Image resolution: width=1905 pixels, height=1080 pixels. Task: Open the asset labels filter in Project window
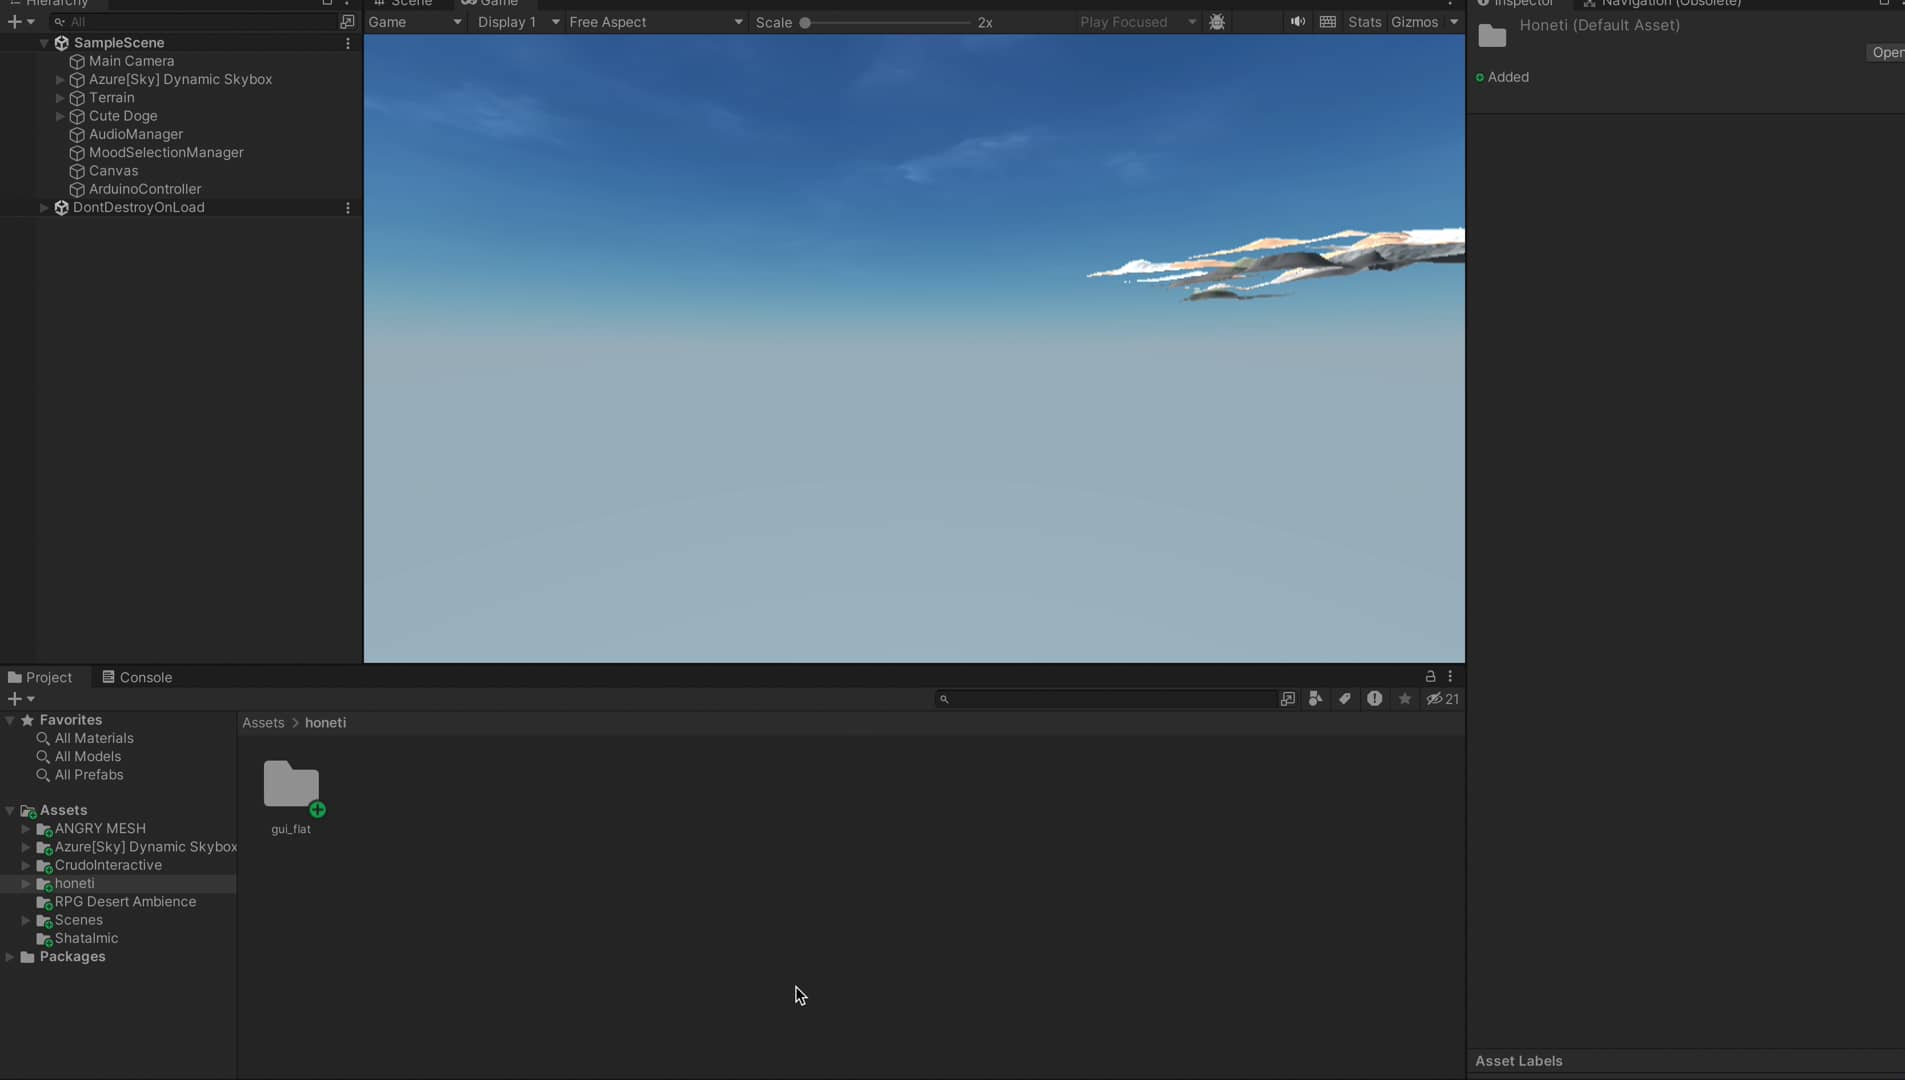[x=1345, y=699]
